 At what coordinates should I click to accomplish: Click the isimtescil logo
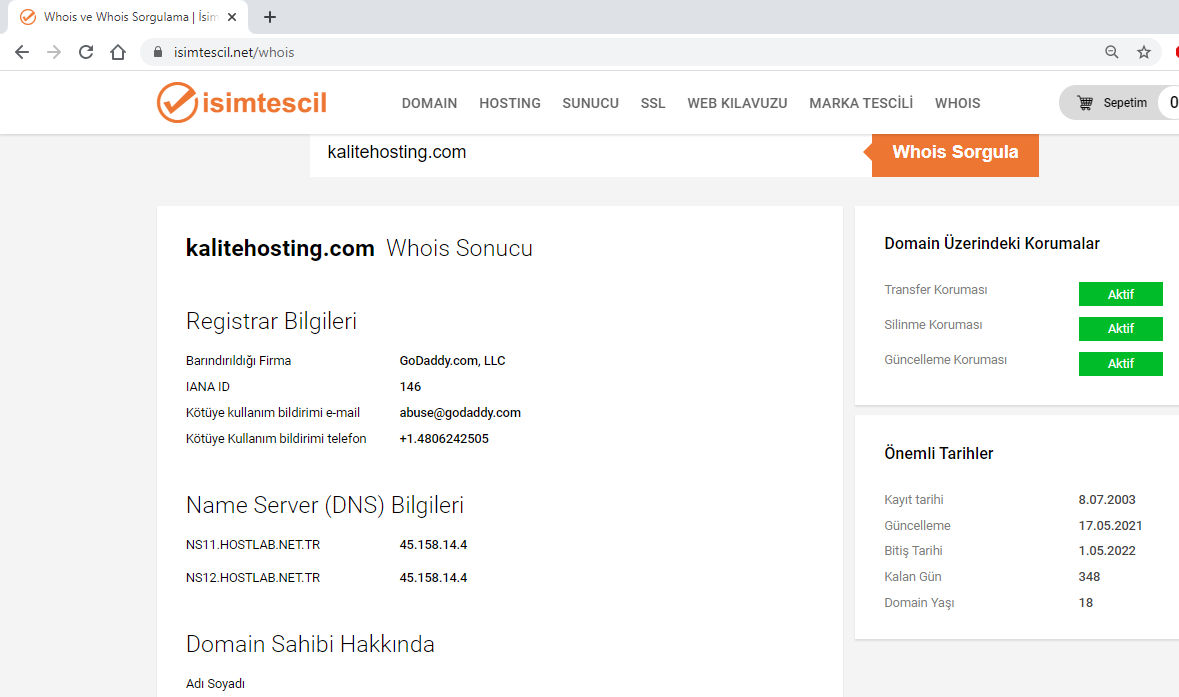(241, 102)
